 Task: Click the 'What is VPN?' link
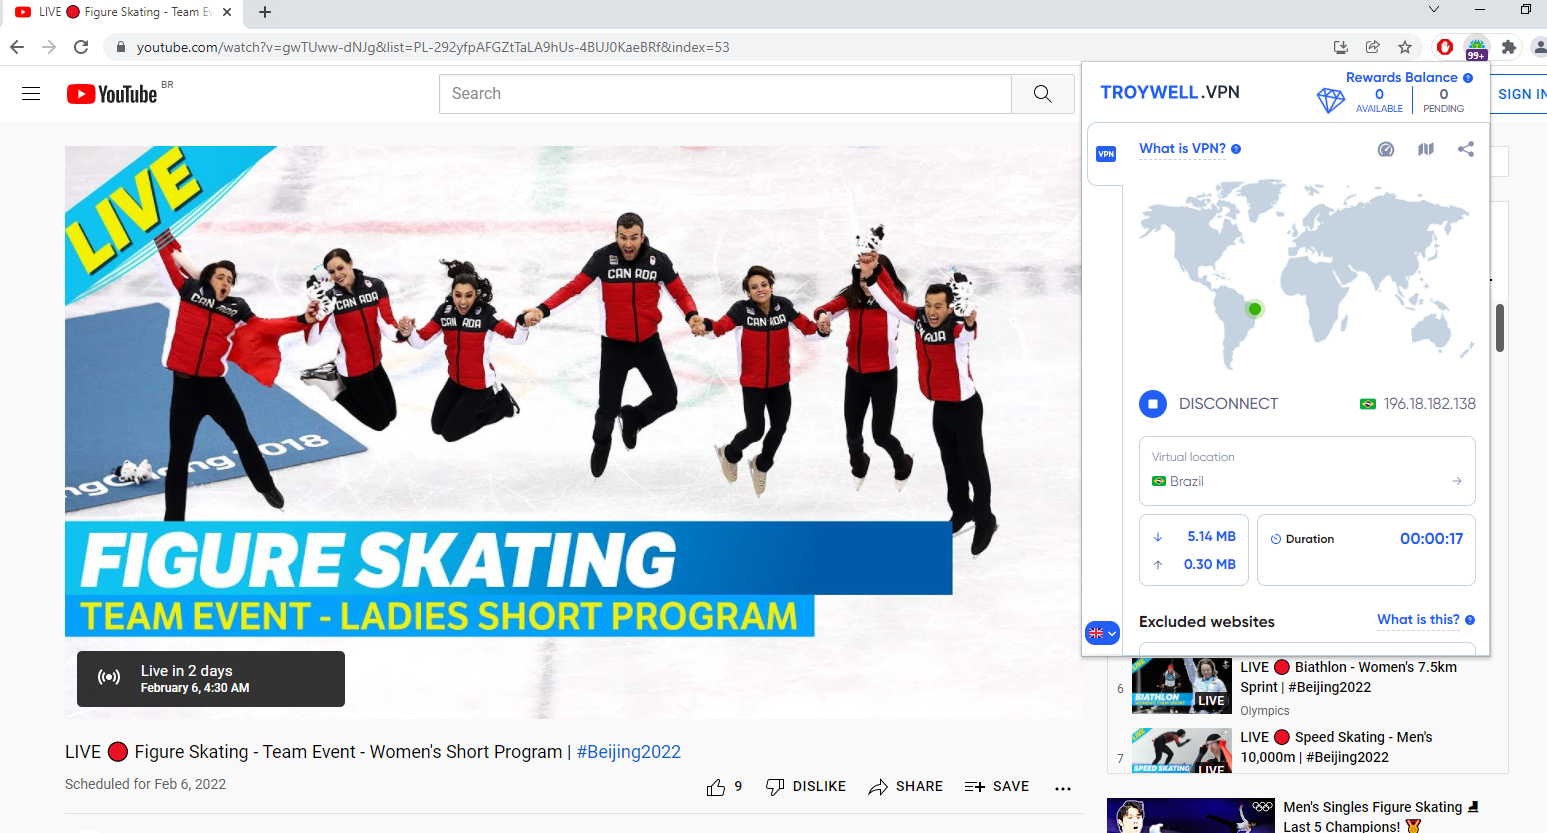1182,149
